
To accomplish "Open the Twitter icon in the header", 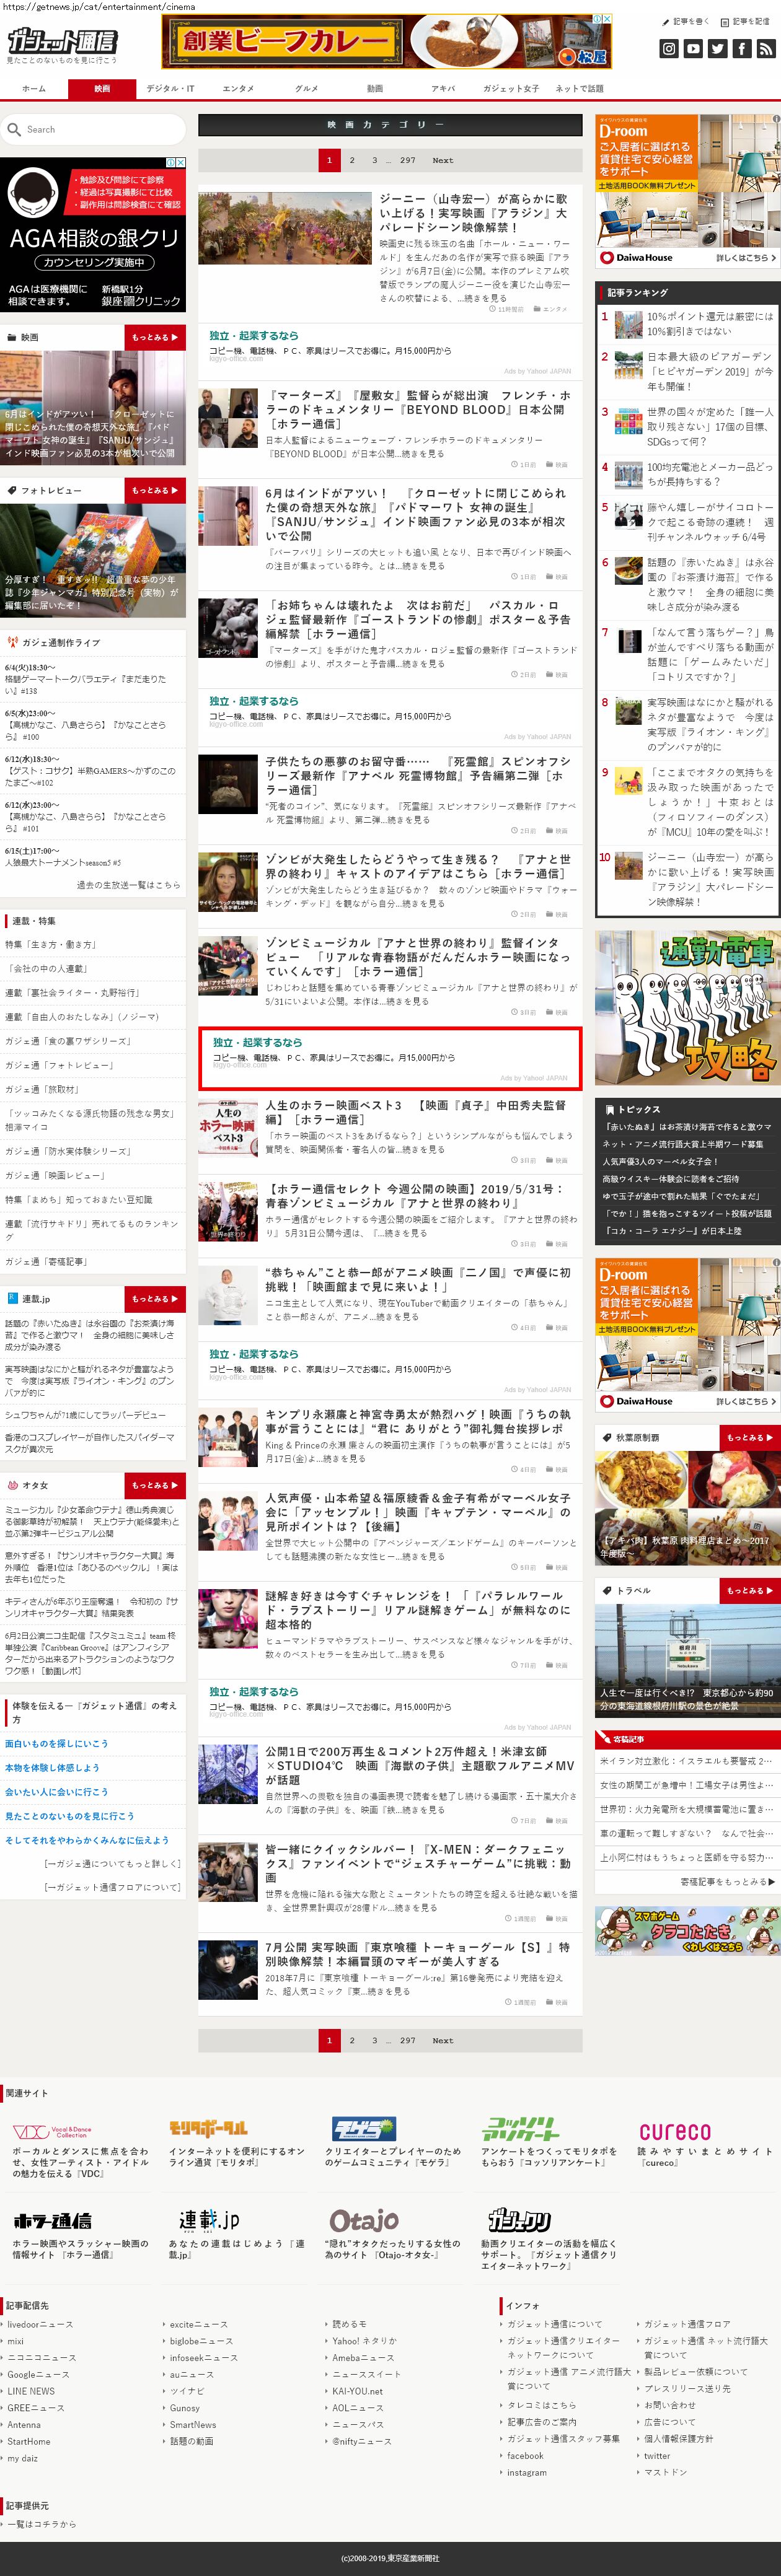I will [718, 48].
